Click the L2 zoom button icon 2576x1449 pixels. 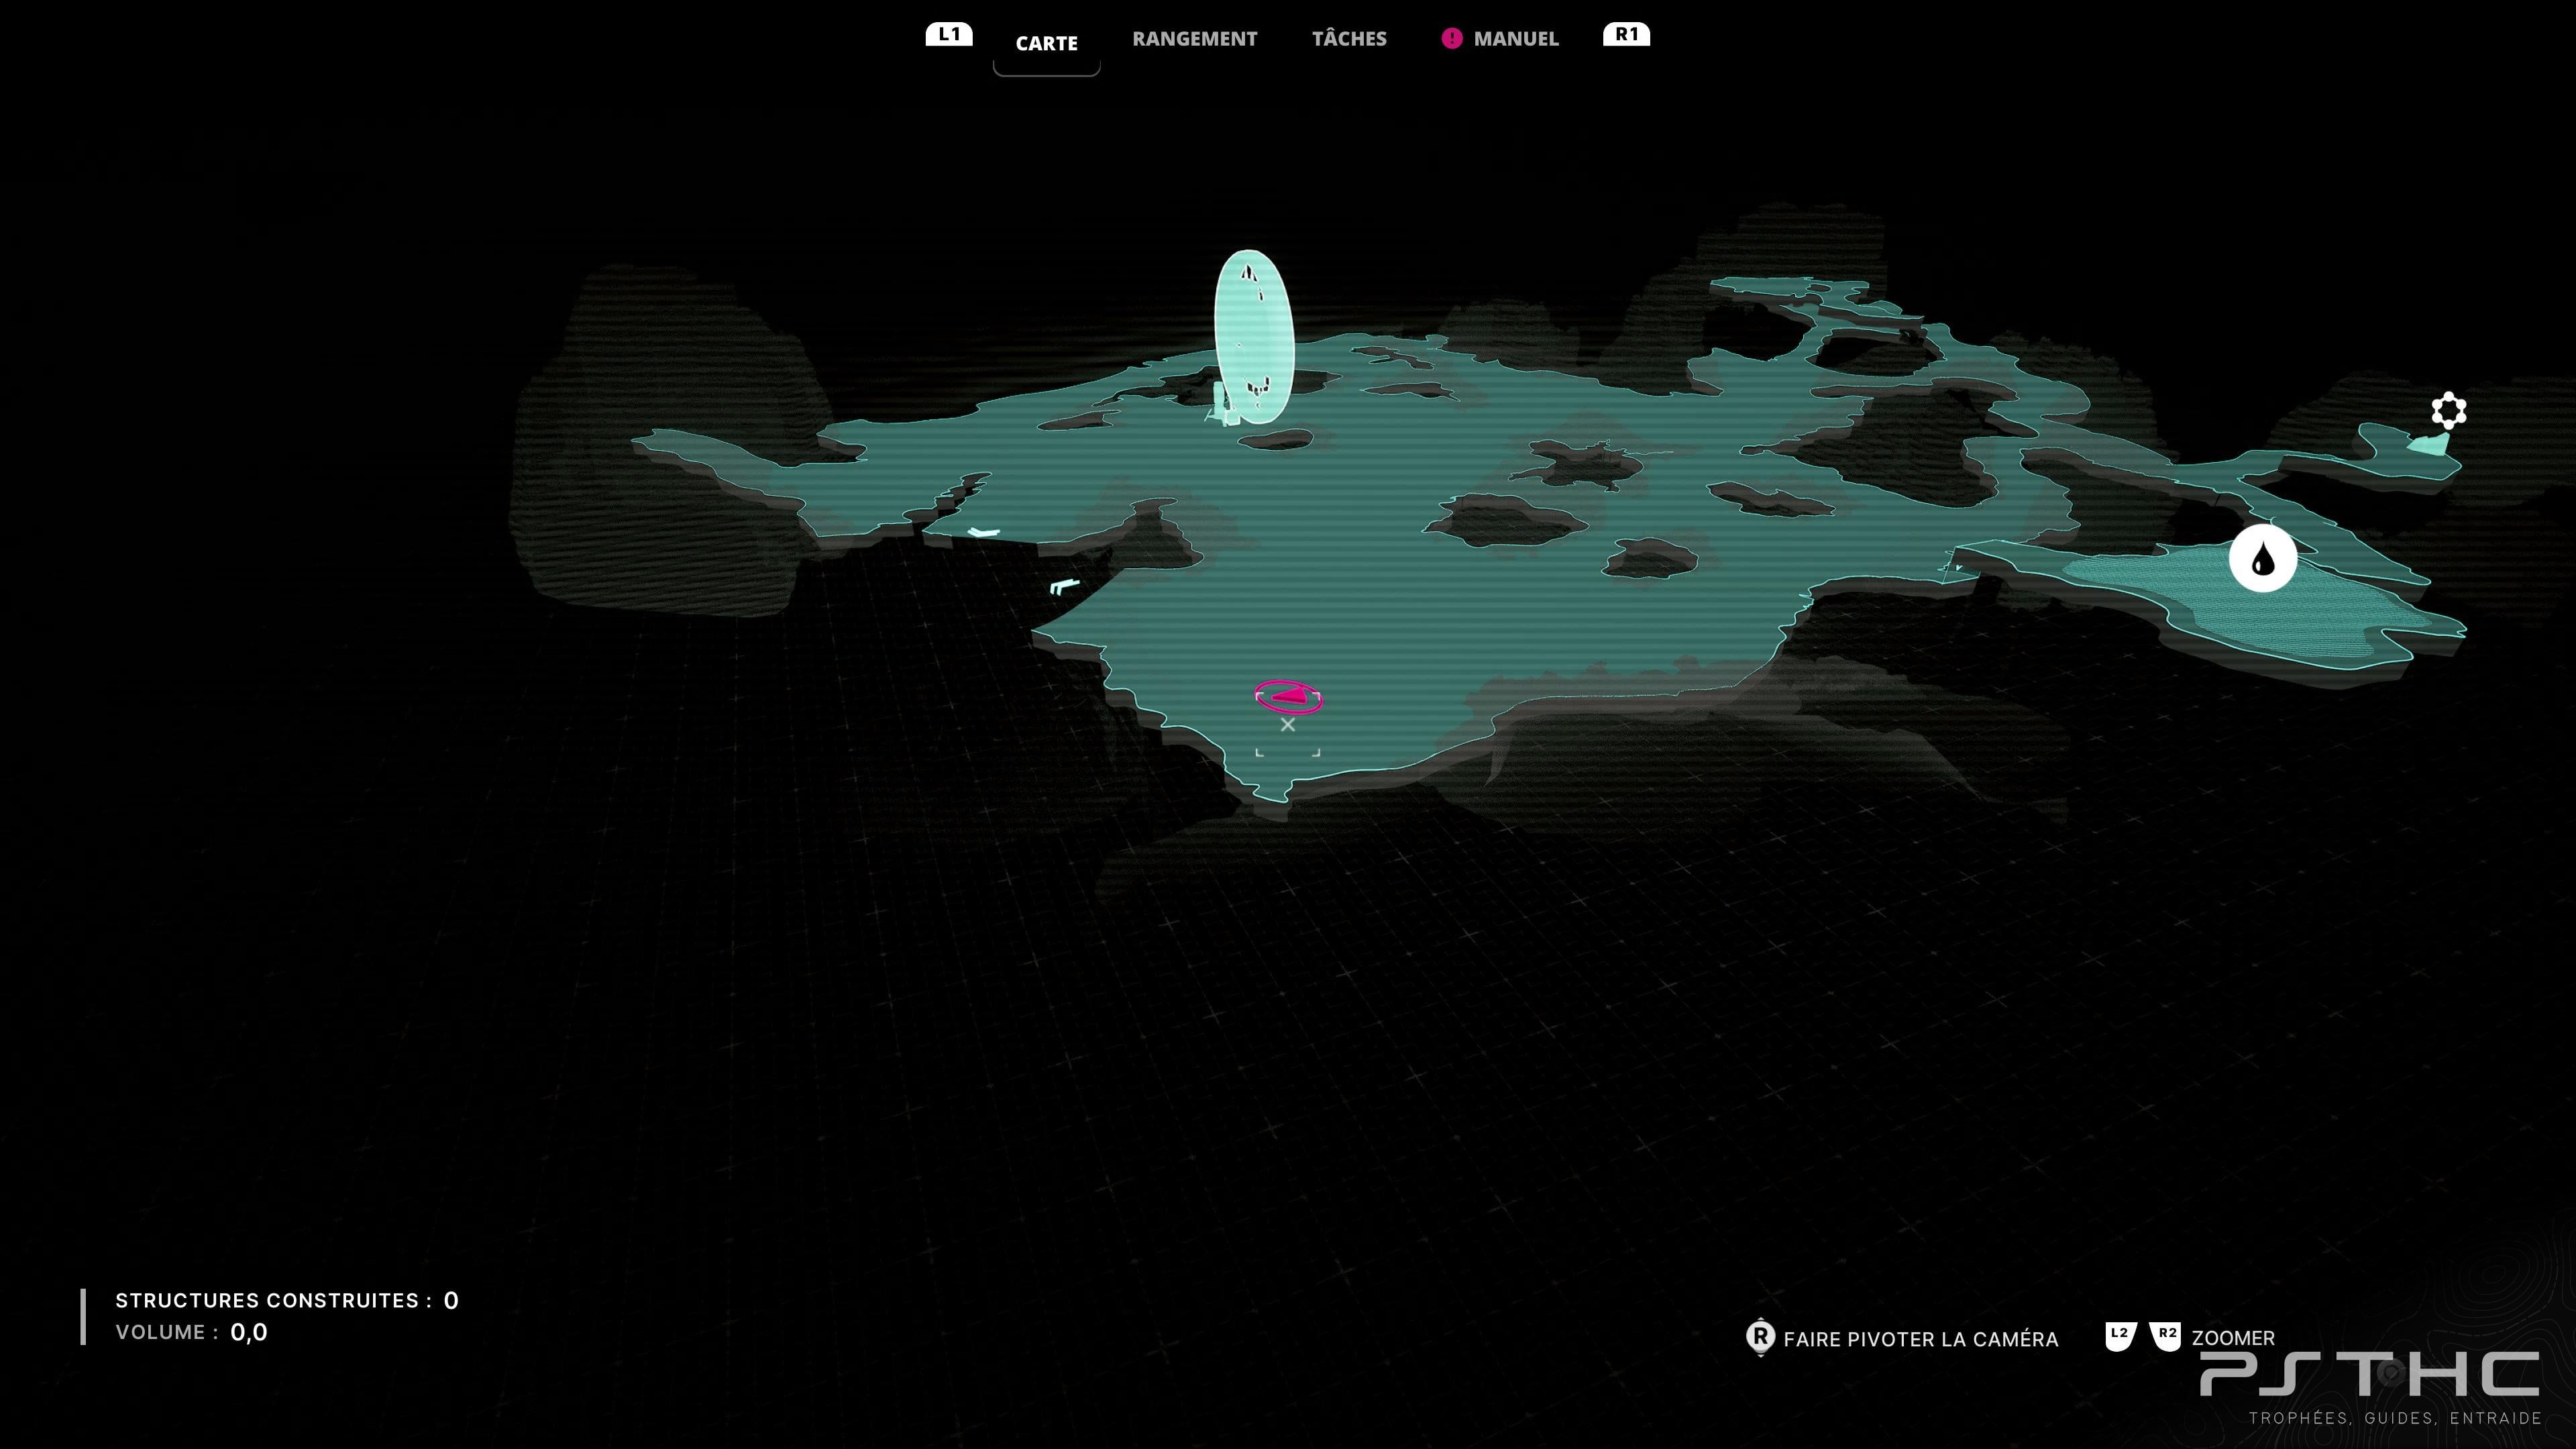click(2120, 1336)
